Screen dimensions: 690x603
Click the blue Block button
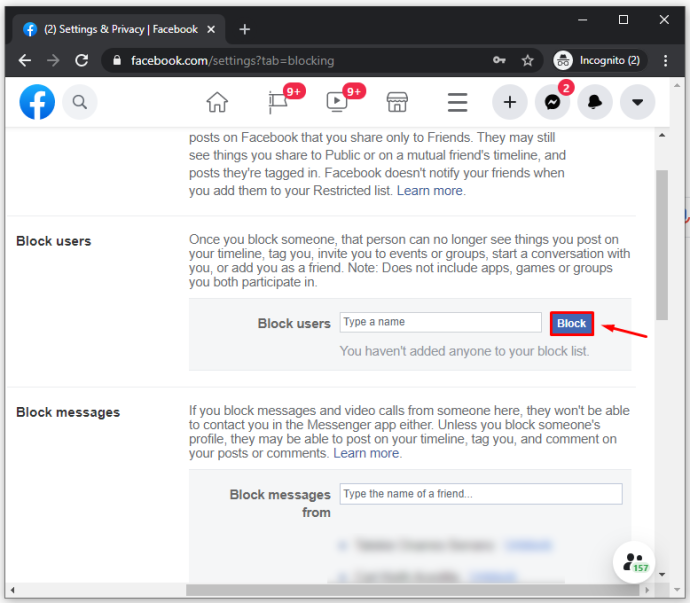tap(571, 324)
